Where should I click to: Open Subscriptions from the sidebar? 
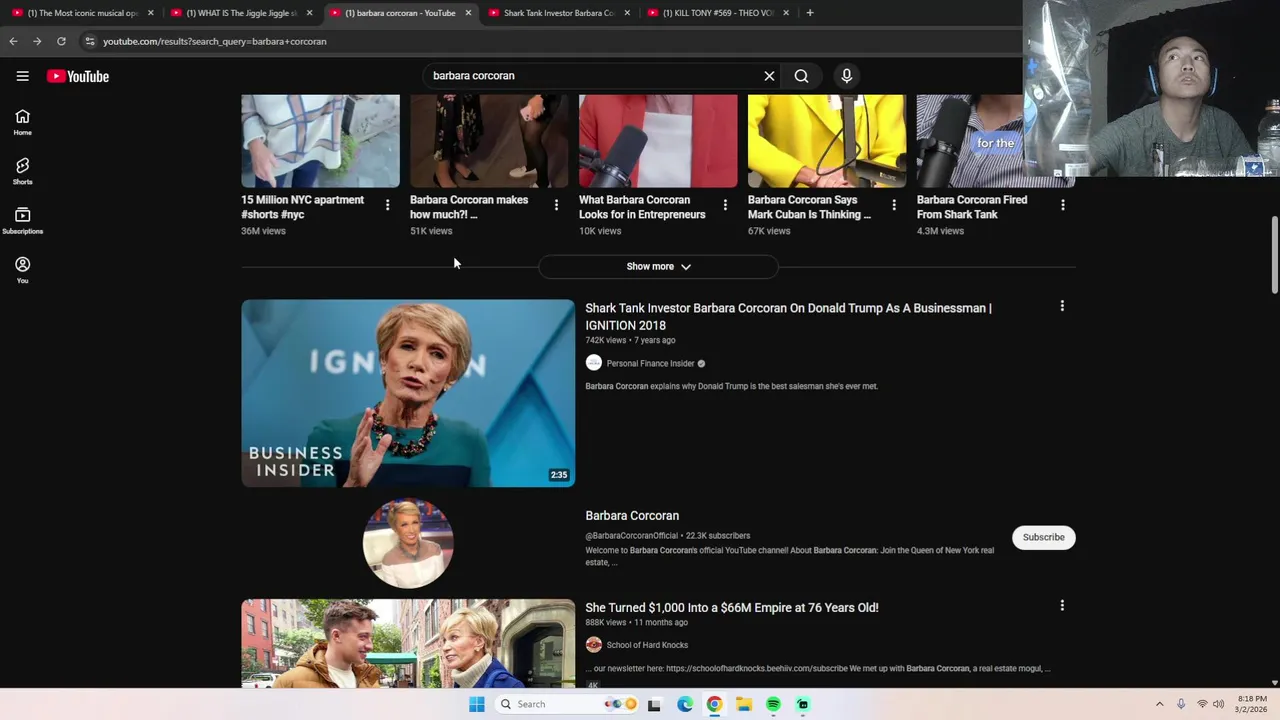click(x=22, y=221)
